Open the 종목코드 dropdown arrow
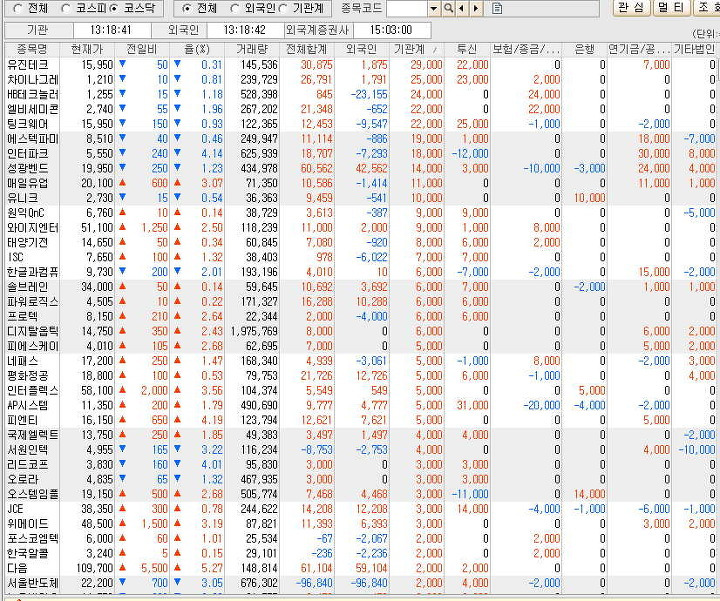This screenshot has width=720, height=601. [x=433, y=8]
